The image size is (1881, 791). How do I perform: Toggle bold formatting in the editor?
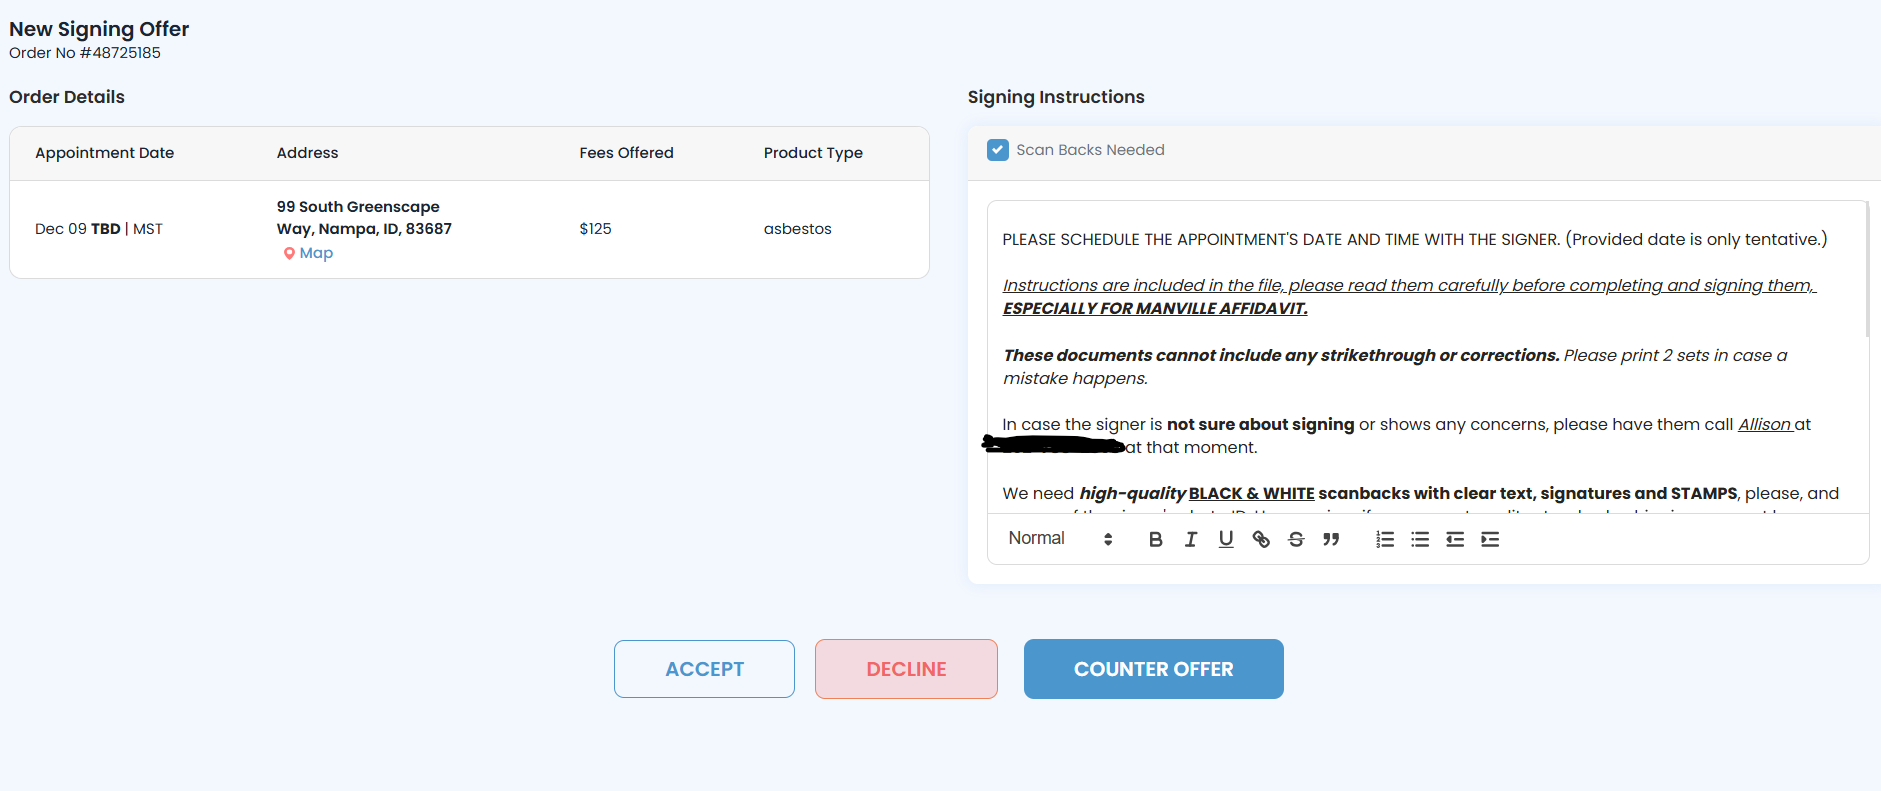(x=1155, y=539)
